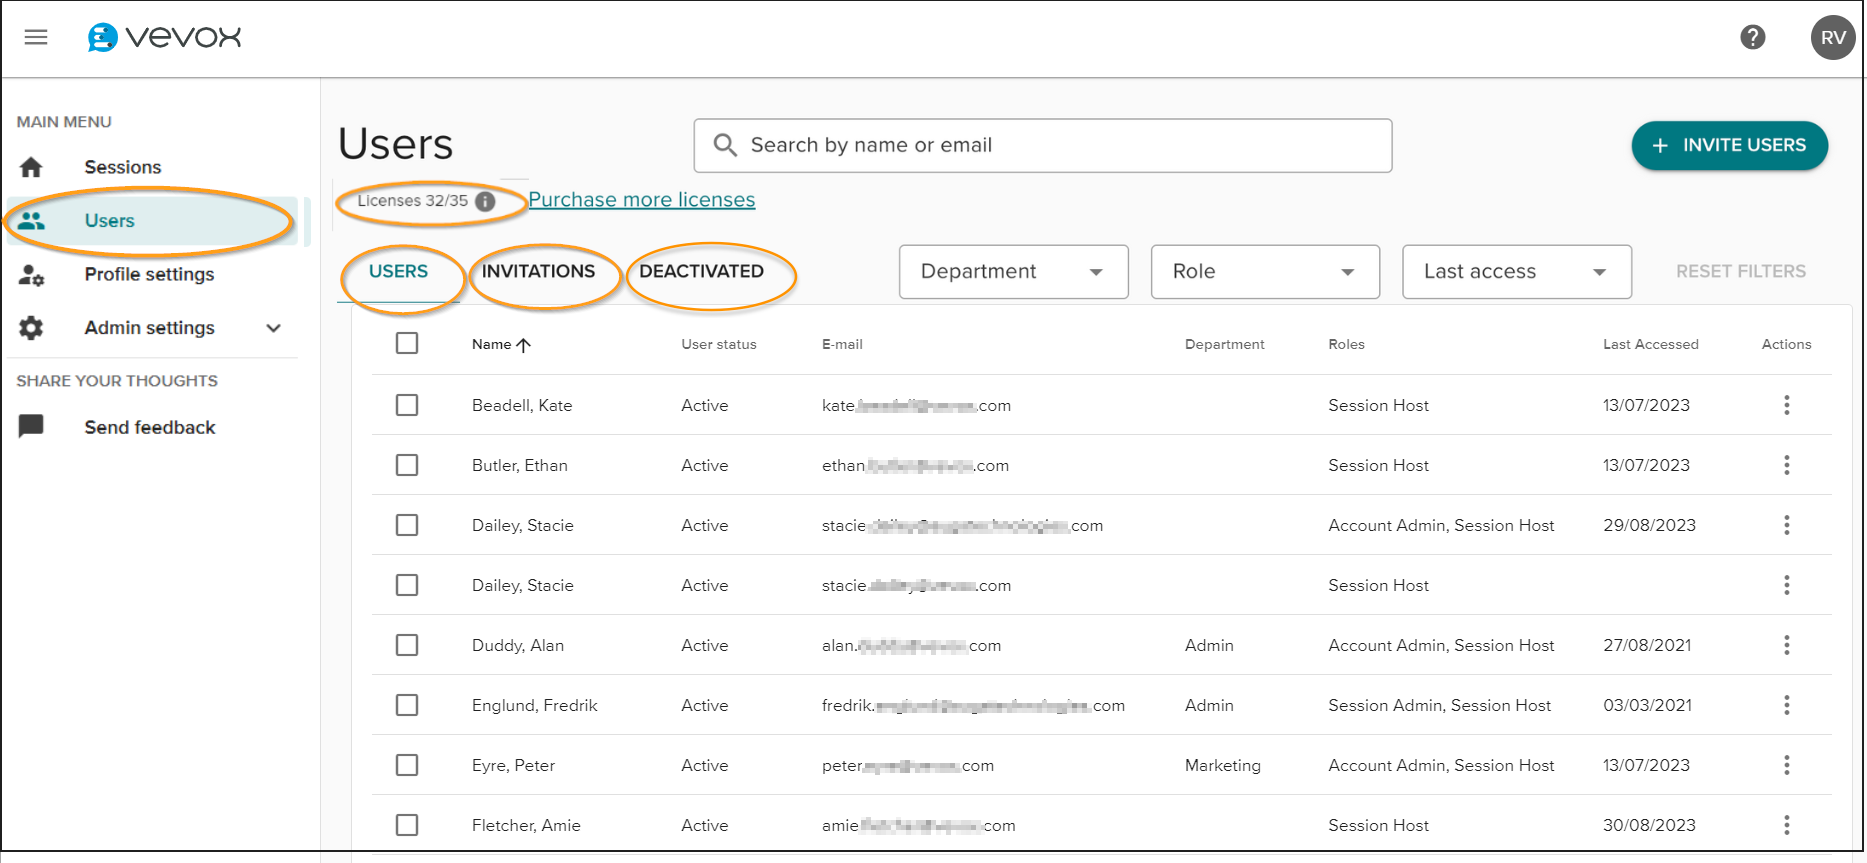Click the Admin settings gear icon
Image resolution: width=1867 pixels, height=863 pixels.
coord(31,328)
